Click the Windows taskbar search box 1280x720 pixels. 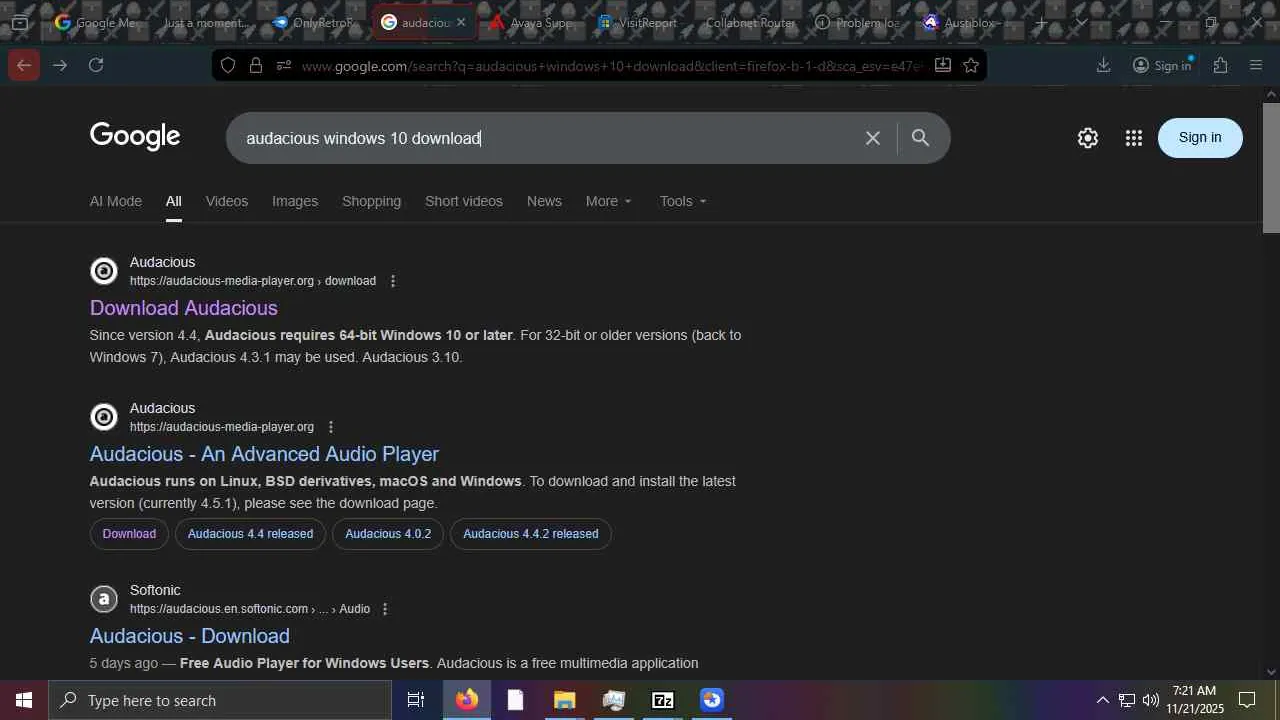(x=220, y=700)
